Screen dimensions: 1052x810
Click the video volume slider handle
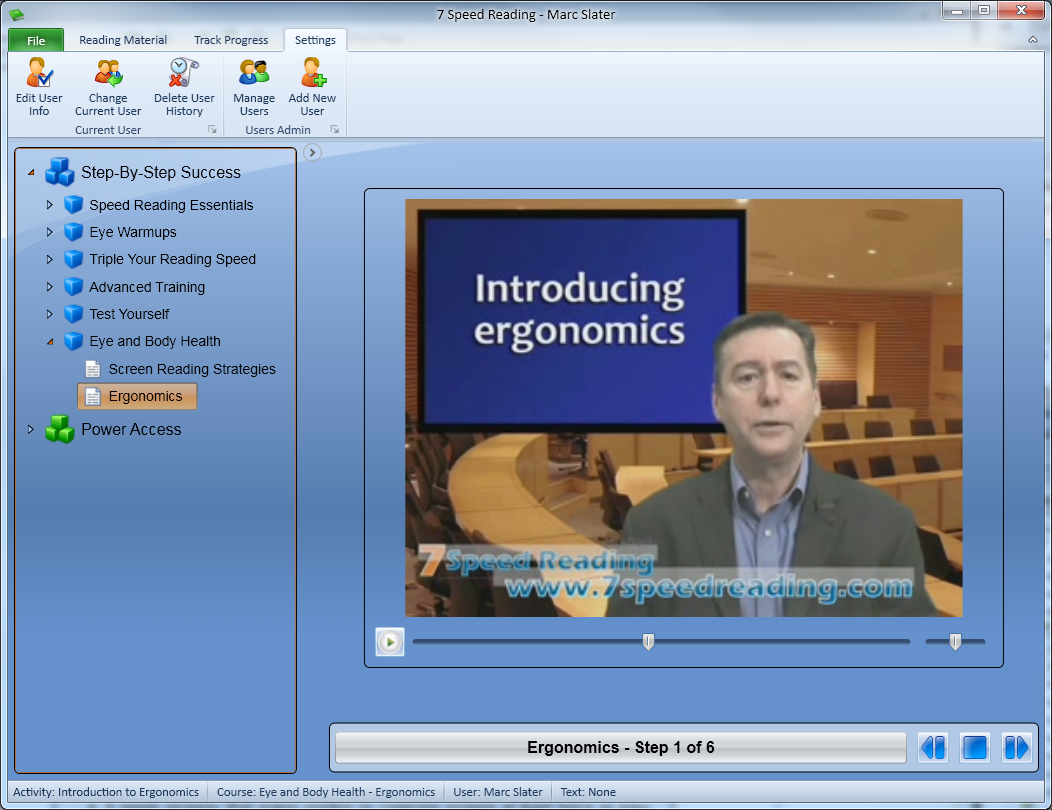tap(955, 642)
